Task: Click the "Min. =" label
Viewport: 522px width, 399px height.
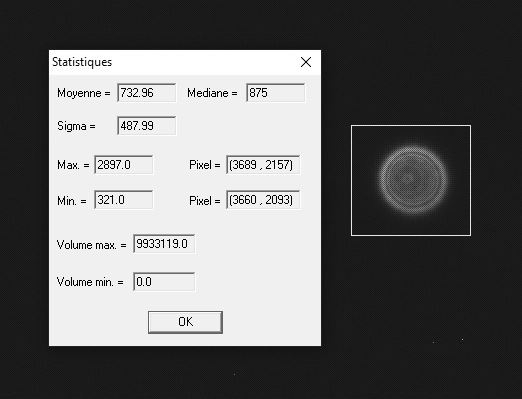Action: pos(72,201)
